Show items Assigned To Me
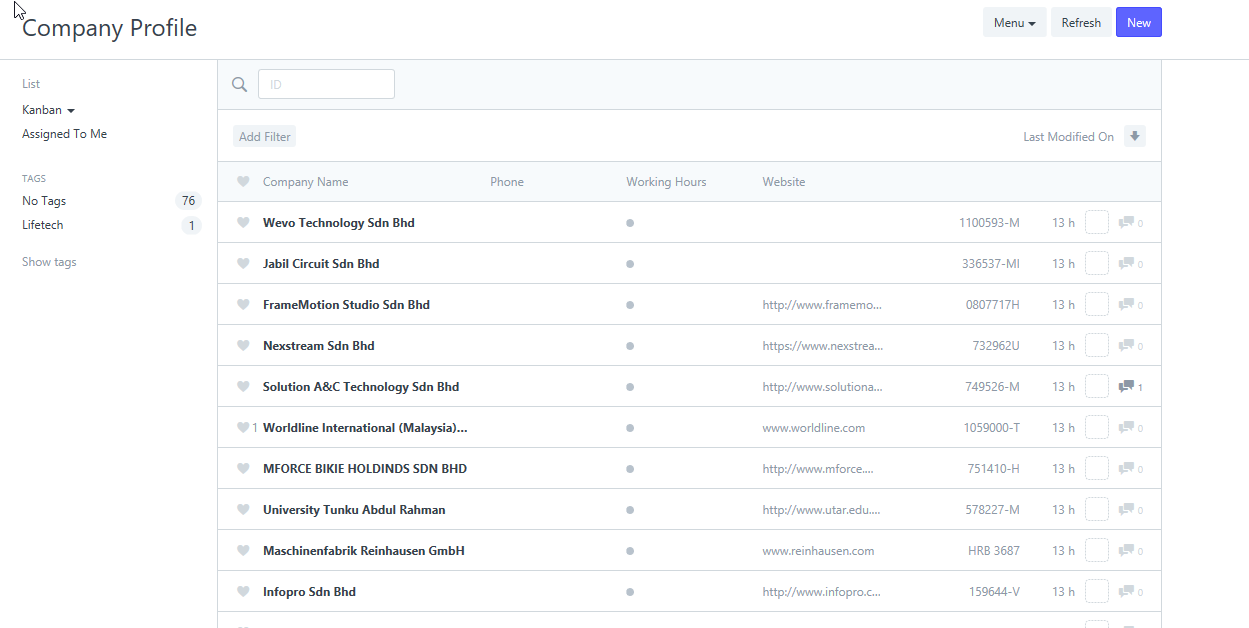This screenshot has height=628, width=1249. point(65,134)
